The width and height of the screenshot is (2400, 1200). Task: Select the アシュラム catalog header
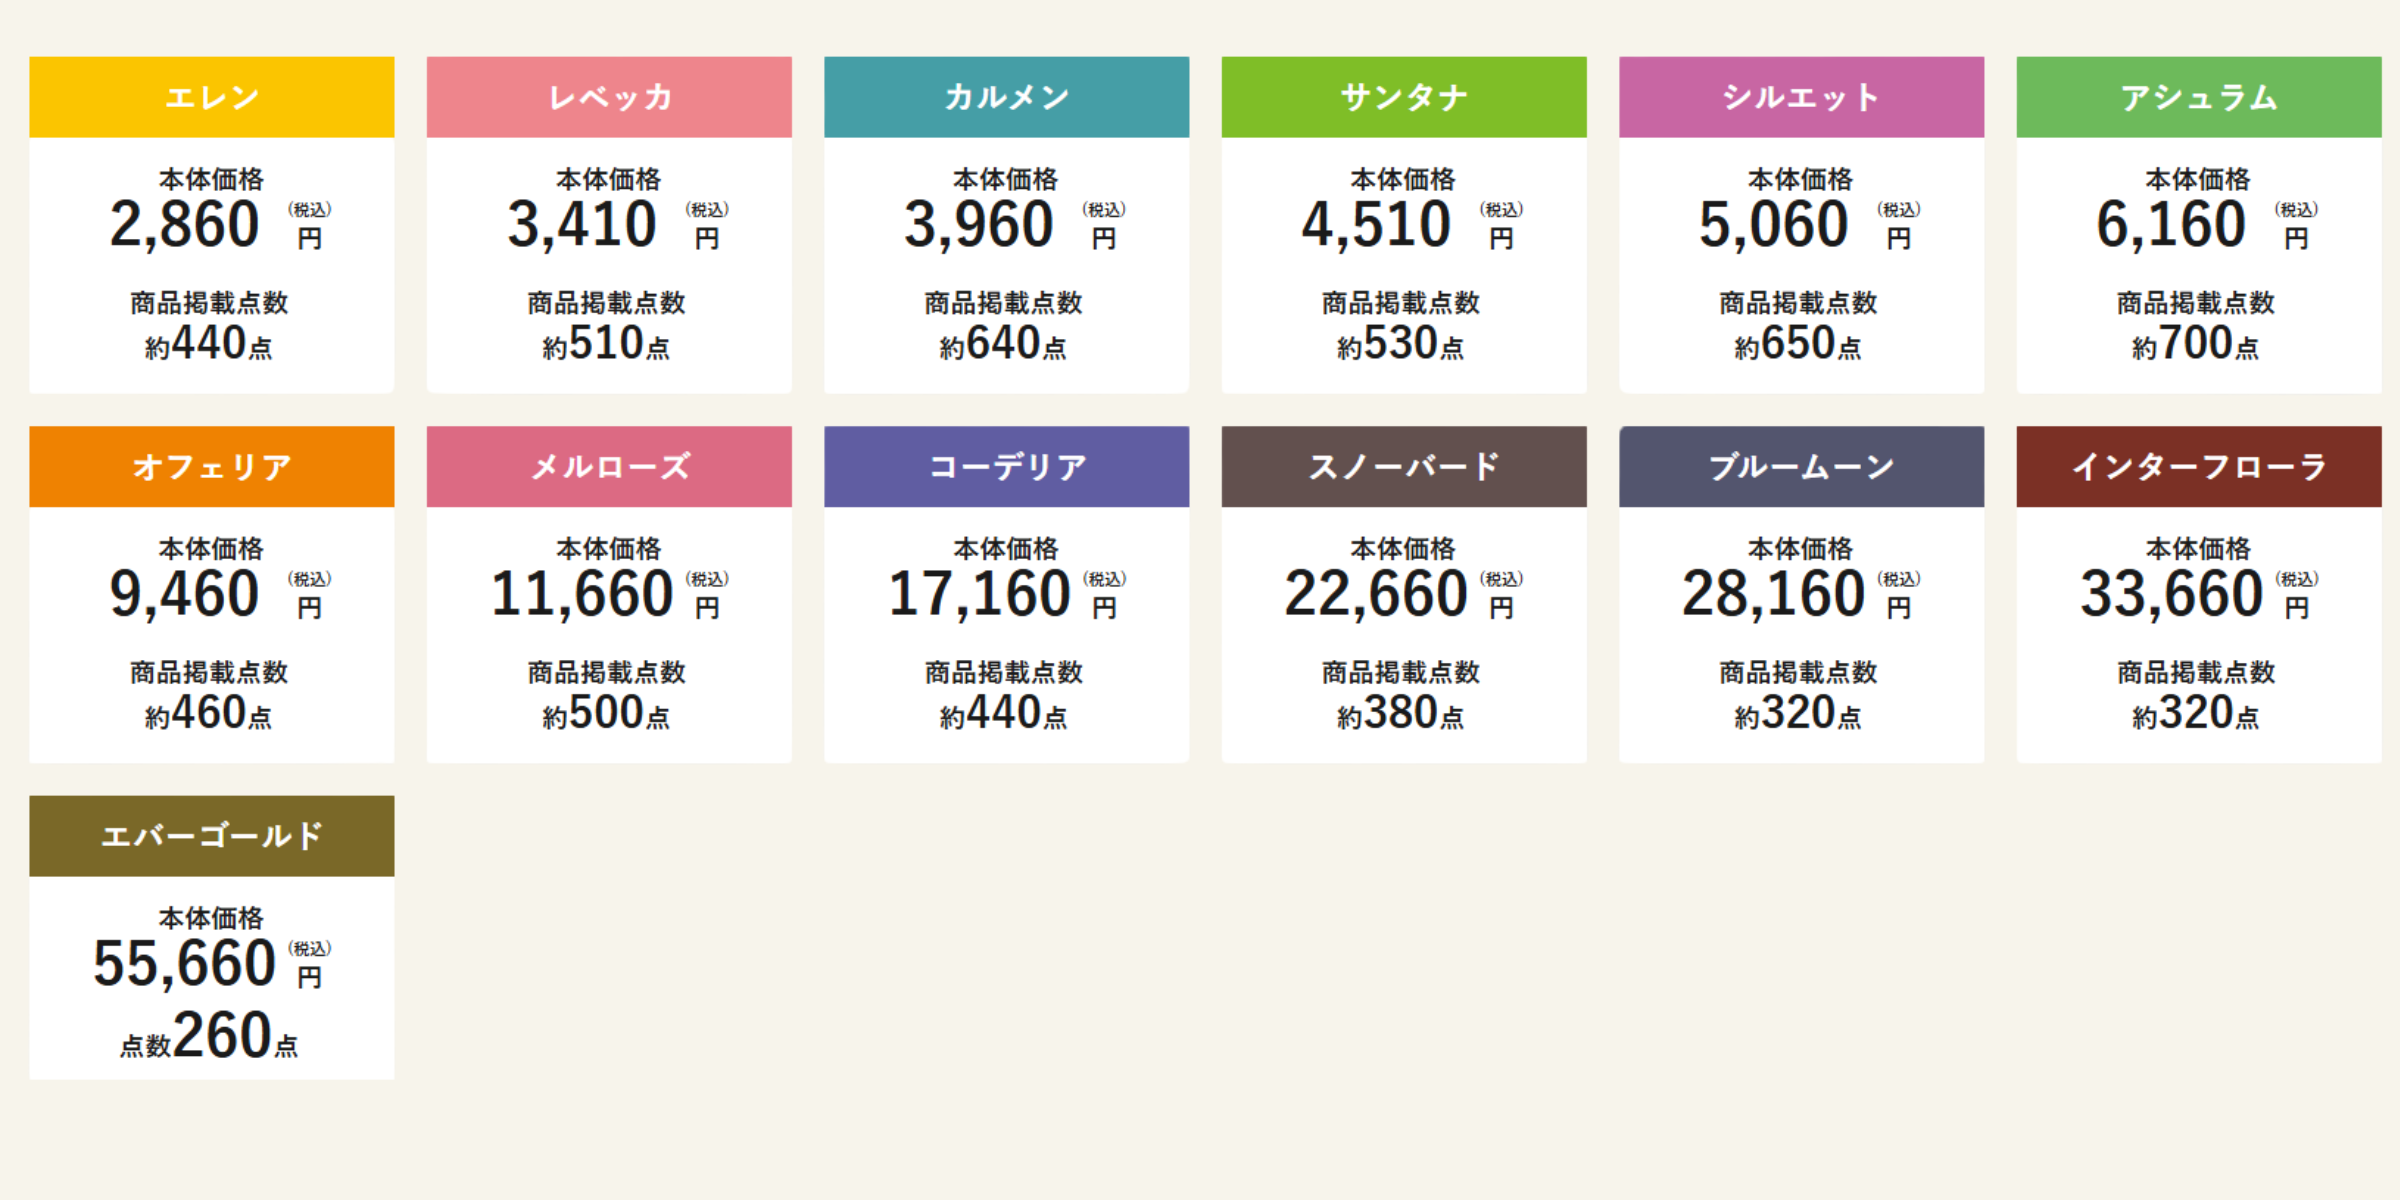point(2199,97)
